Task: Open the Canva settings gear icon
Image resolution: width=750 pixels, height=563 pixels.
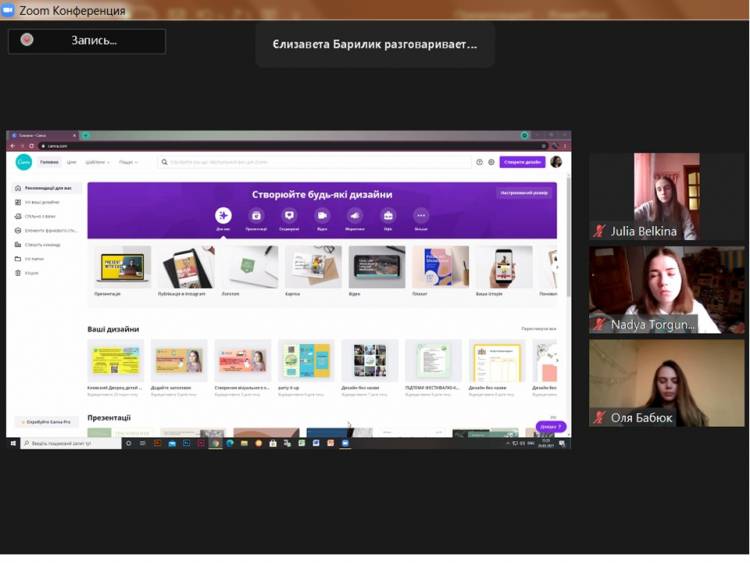Action: [491, 162]
